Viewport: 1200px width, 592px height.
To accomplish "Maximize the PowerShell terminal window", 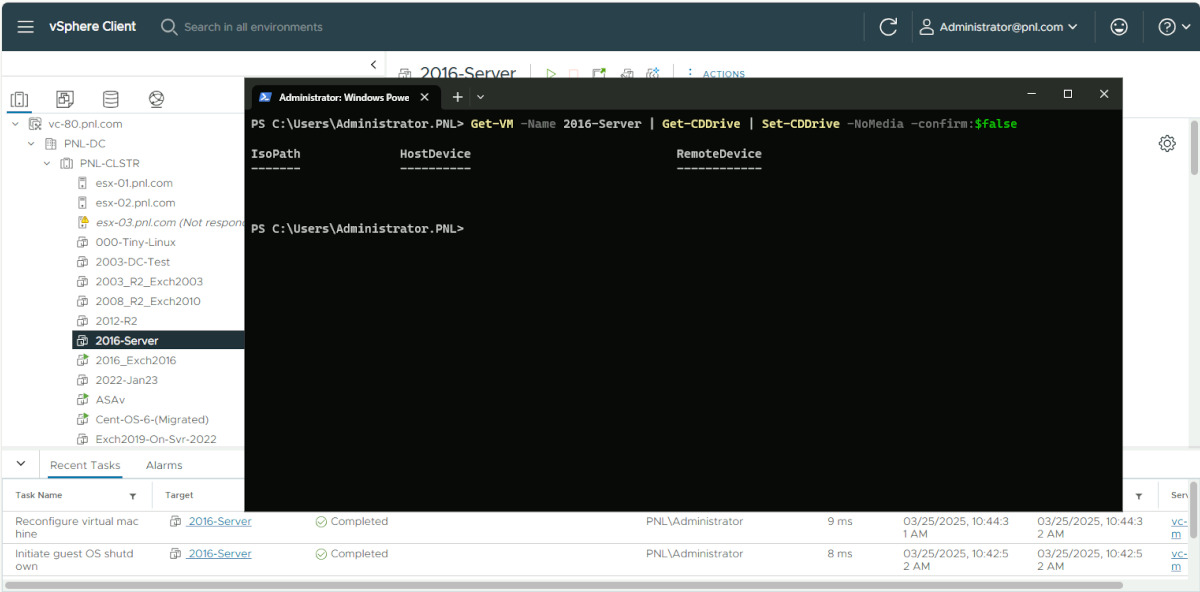I will (x=1068, y=94).
